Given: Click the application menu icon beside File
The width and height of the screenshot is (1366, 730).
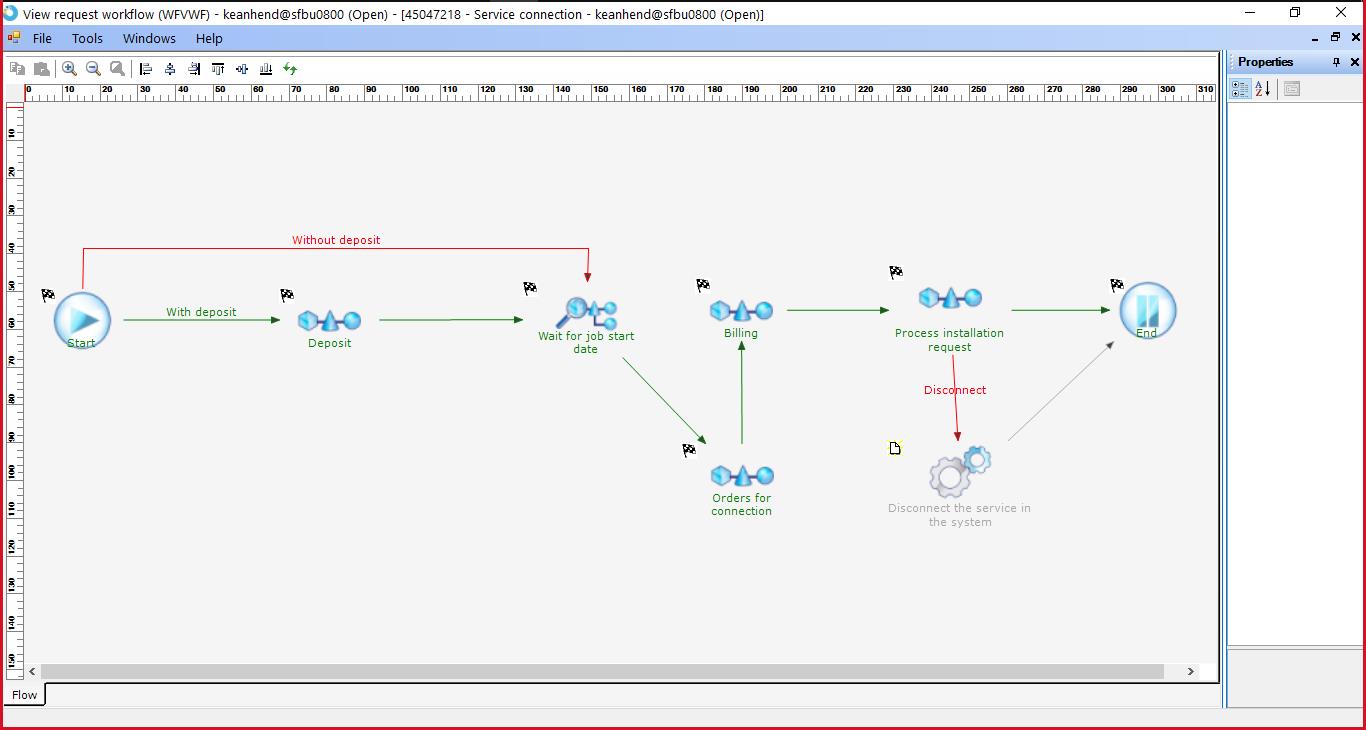Looking at the screenshot, I should pyautogui.click(x=13, y=38).
